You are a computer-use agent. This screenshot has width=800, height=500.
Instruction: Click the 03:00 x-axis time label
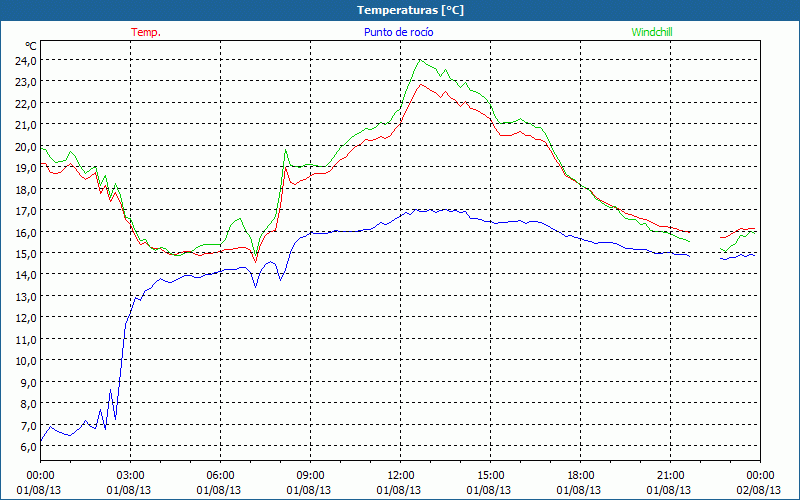point(130,476)
